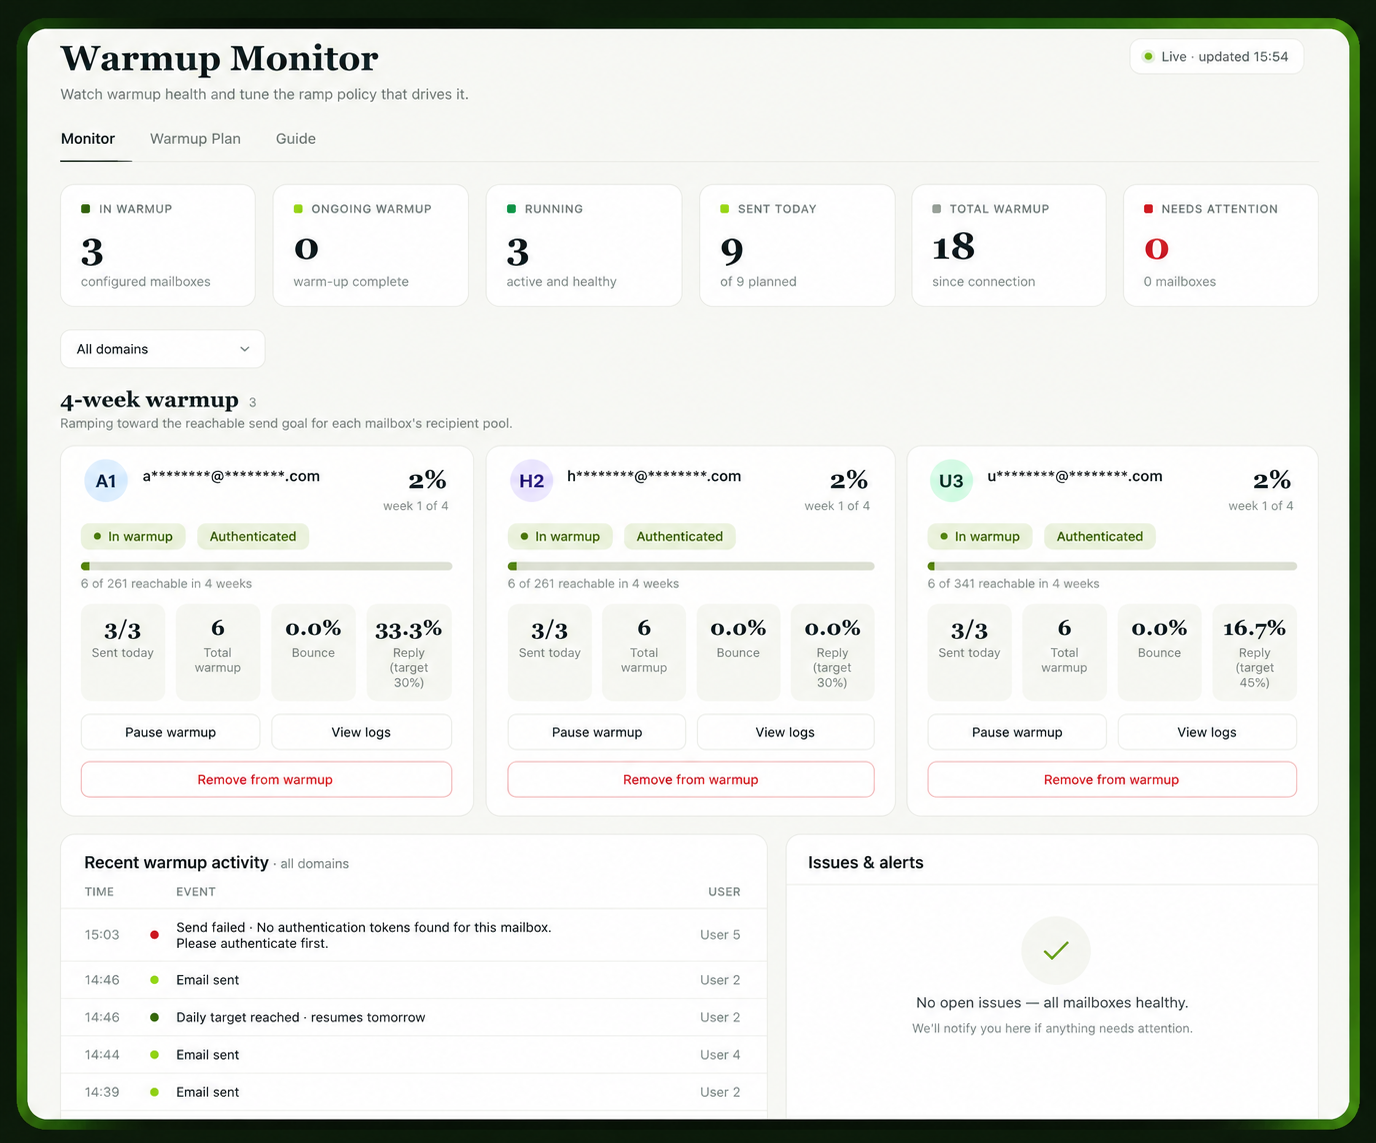Click the U3 mailbox avatar
Screen dimensions: 1376x1143
(x=951, y=481)
